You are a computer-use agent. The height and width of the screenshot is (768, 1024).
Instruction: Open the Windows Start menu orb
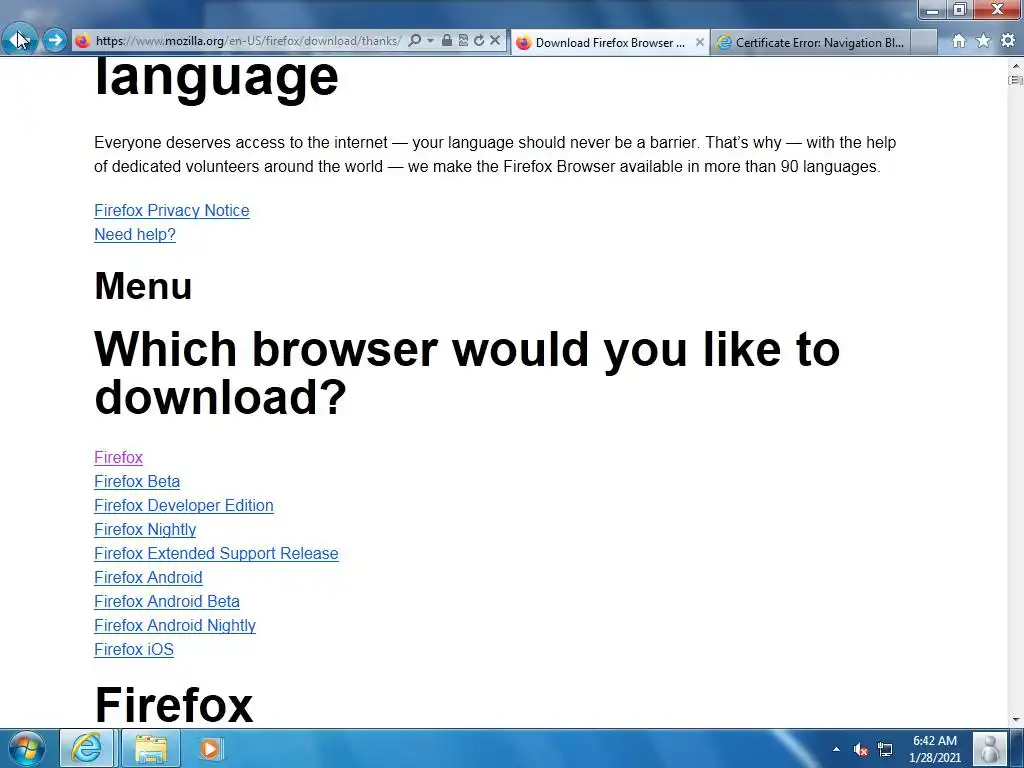pos(27,748)
